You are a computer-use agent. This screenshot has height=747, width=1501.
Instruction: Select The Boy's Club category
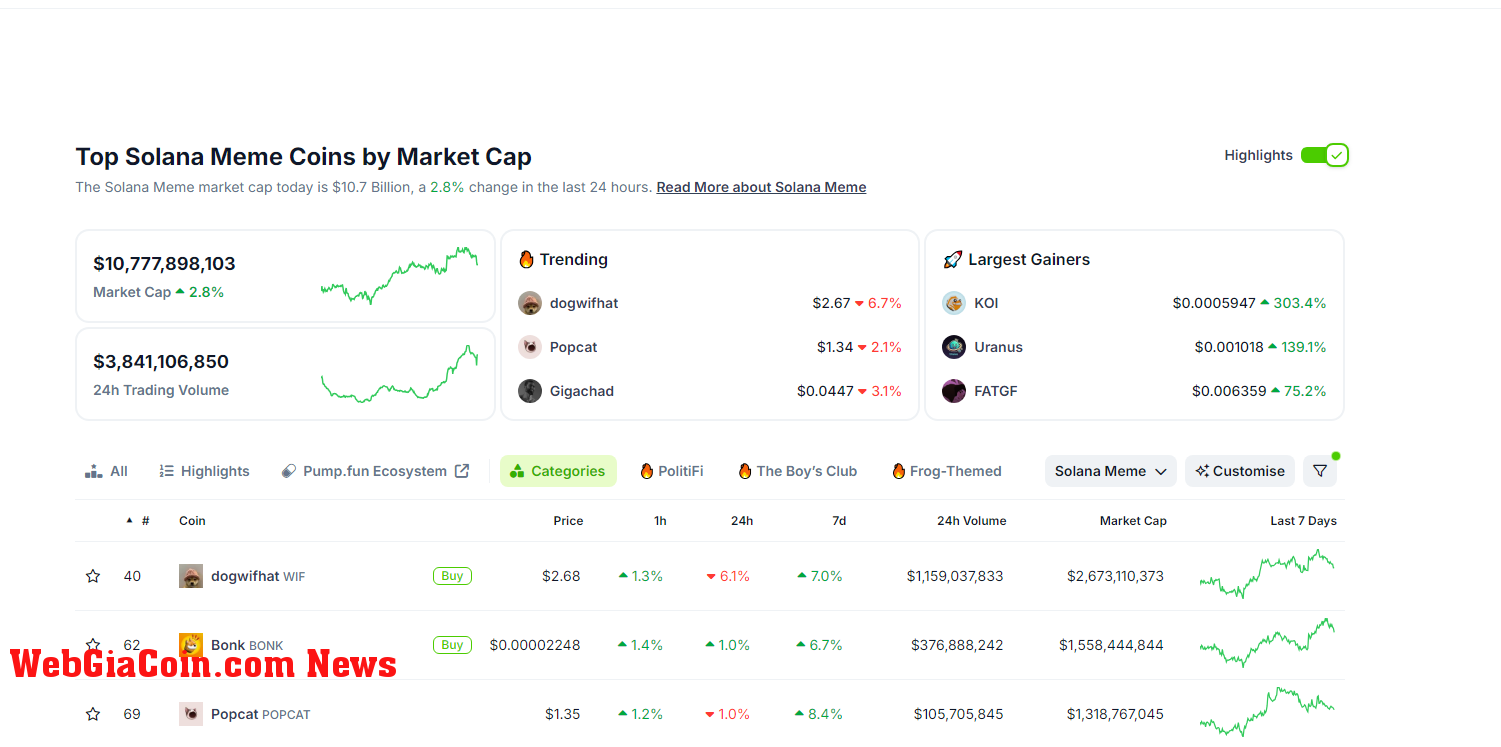798,471
